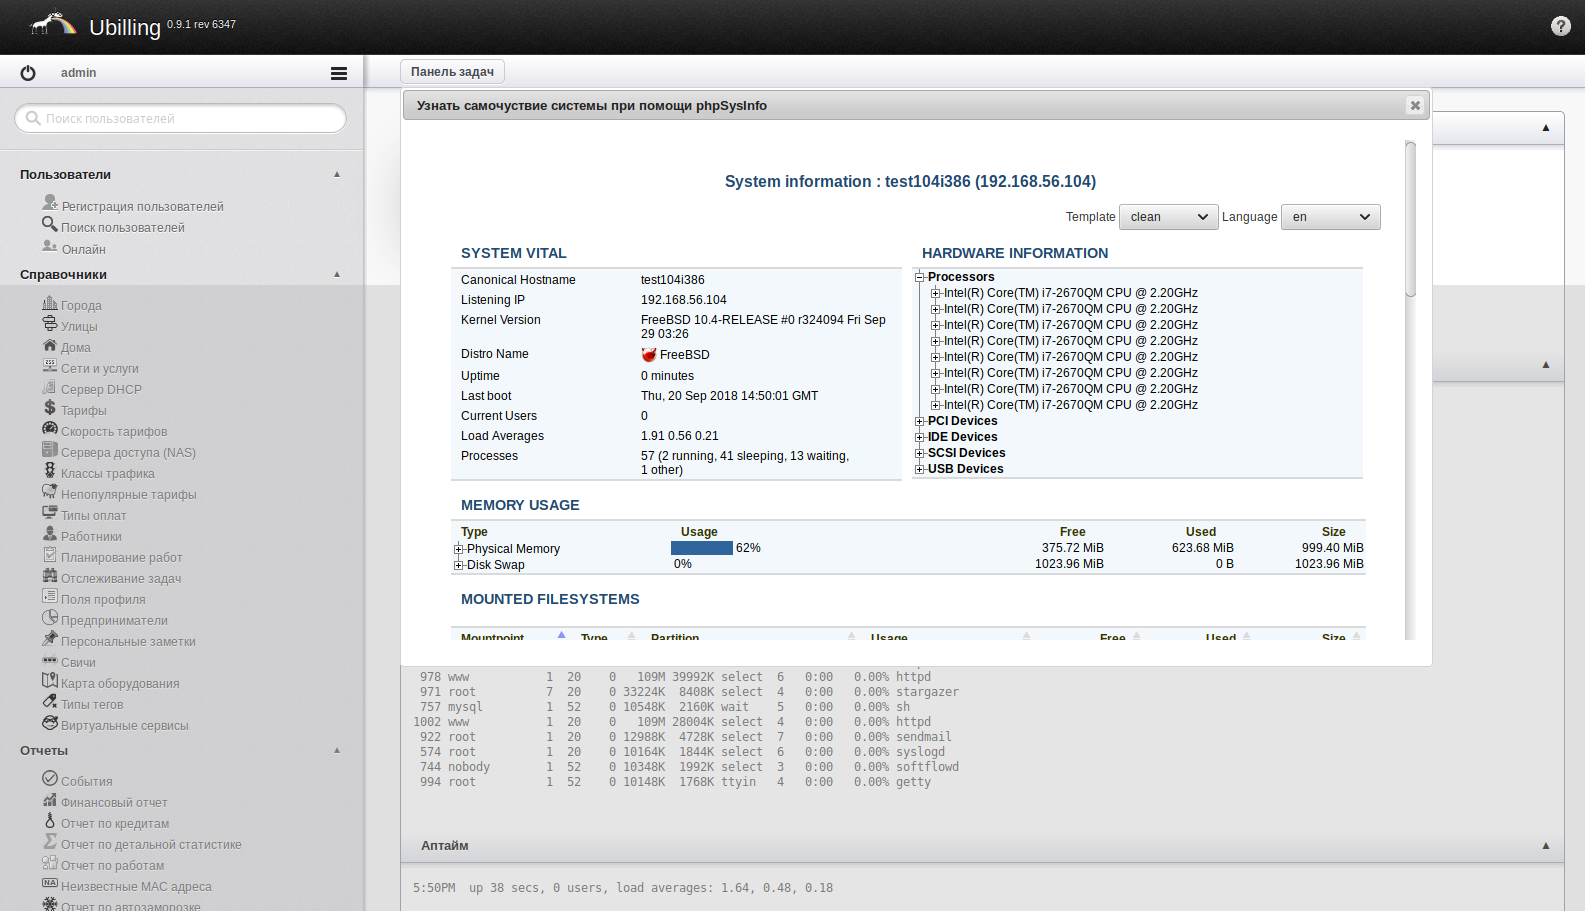
Task: Click the Планирование работ icon
Action: [50, 554]
